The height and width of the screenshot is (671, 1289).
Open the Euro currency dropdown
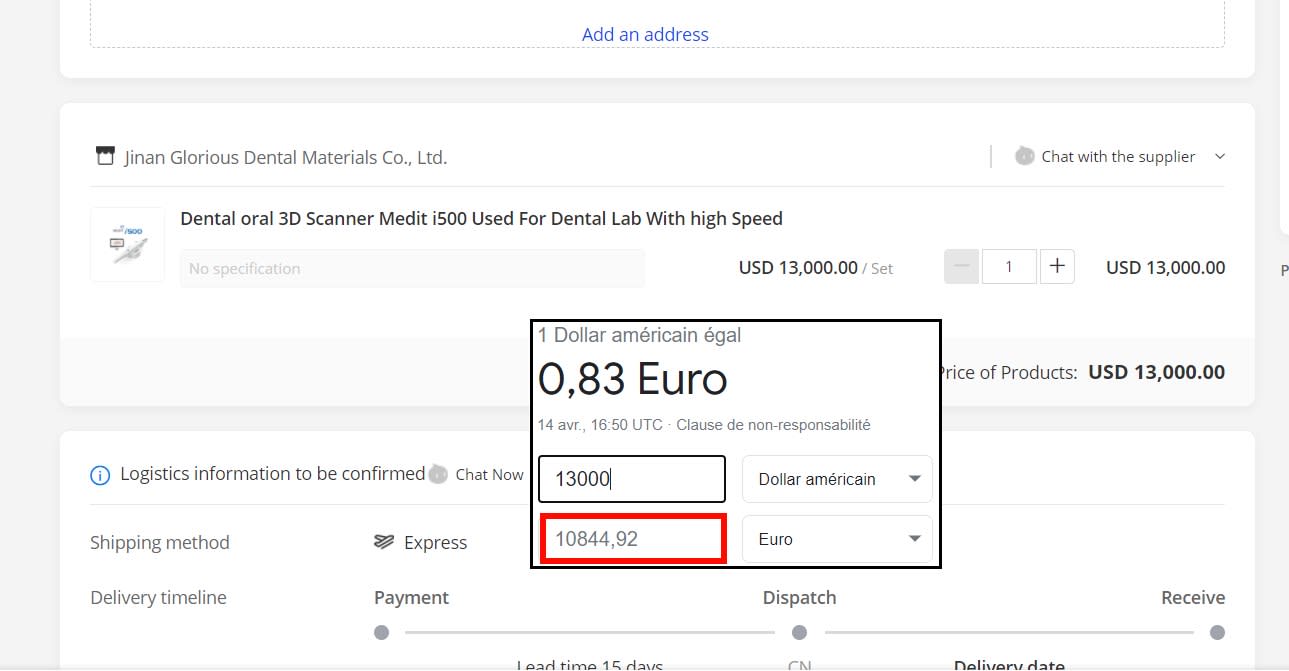tap(837, 539)
